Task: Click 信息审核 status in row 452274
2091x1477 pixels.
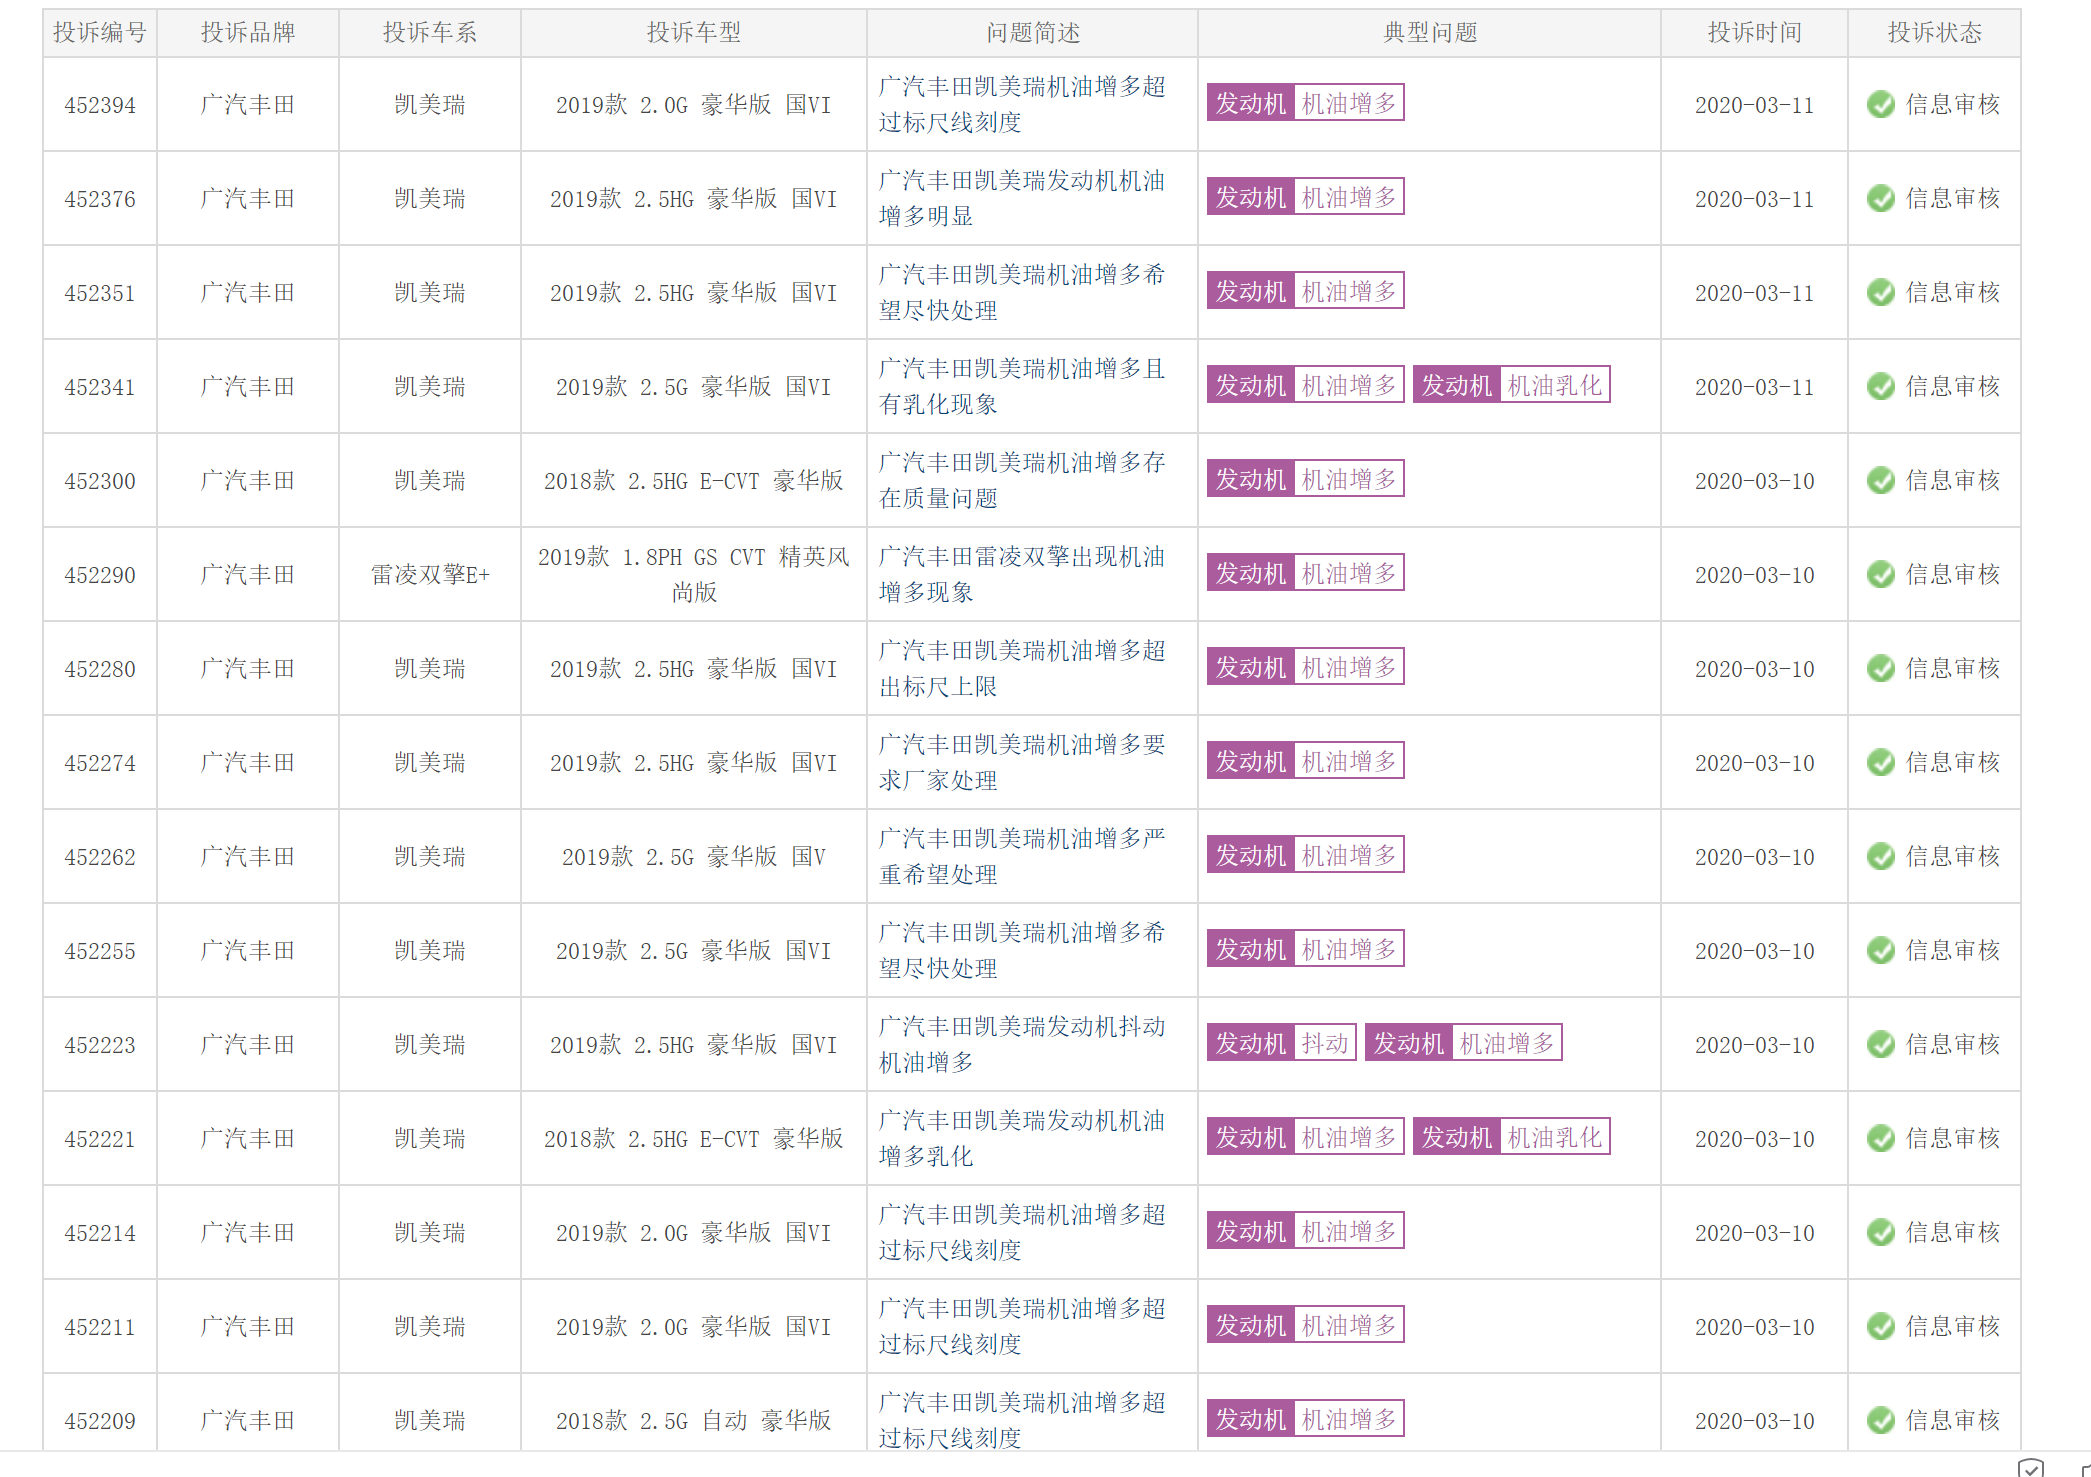Action: (1953, 762)
